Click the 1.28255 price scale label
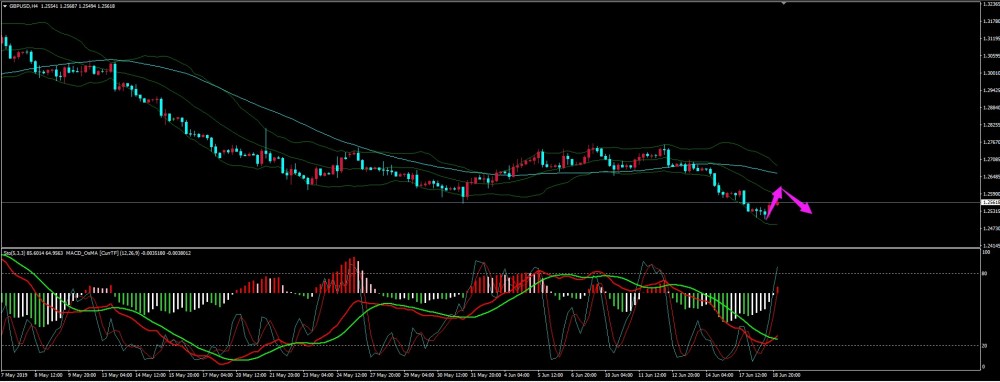 [992, 124]
